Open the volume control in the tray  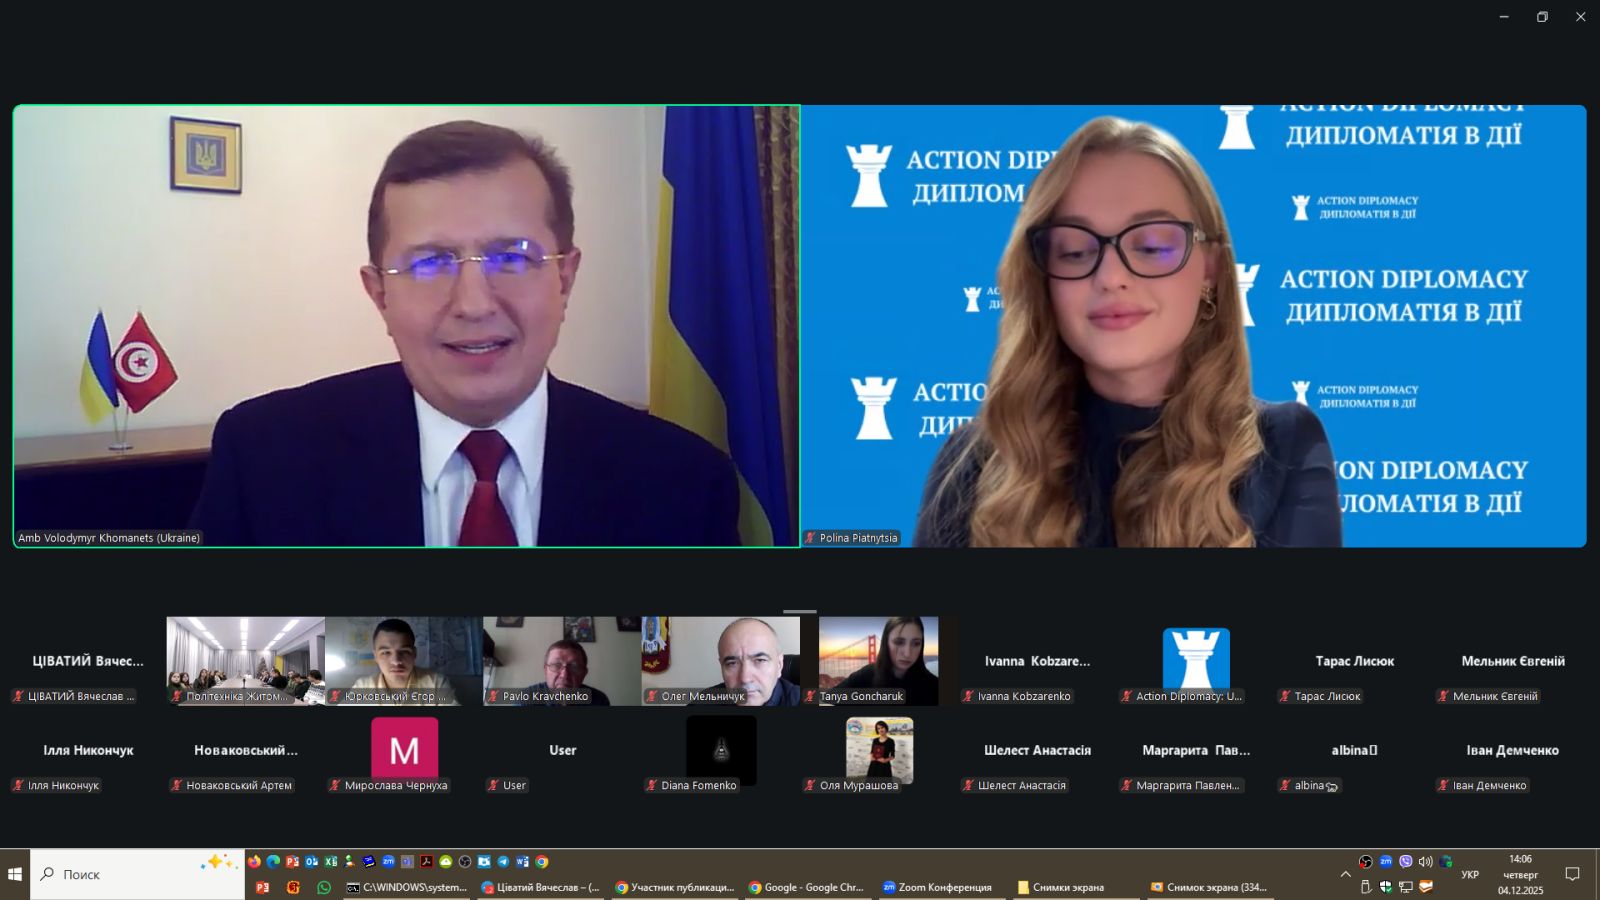click(x=1426, y=861)
